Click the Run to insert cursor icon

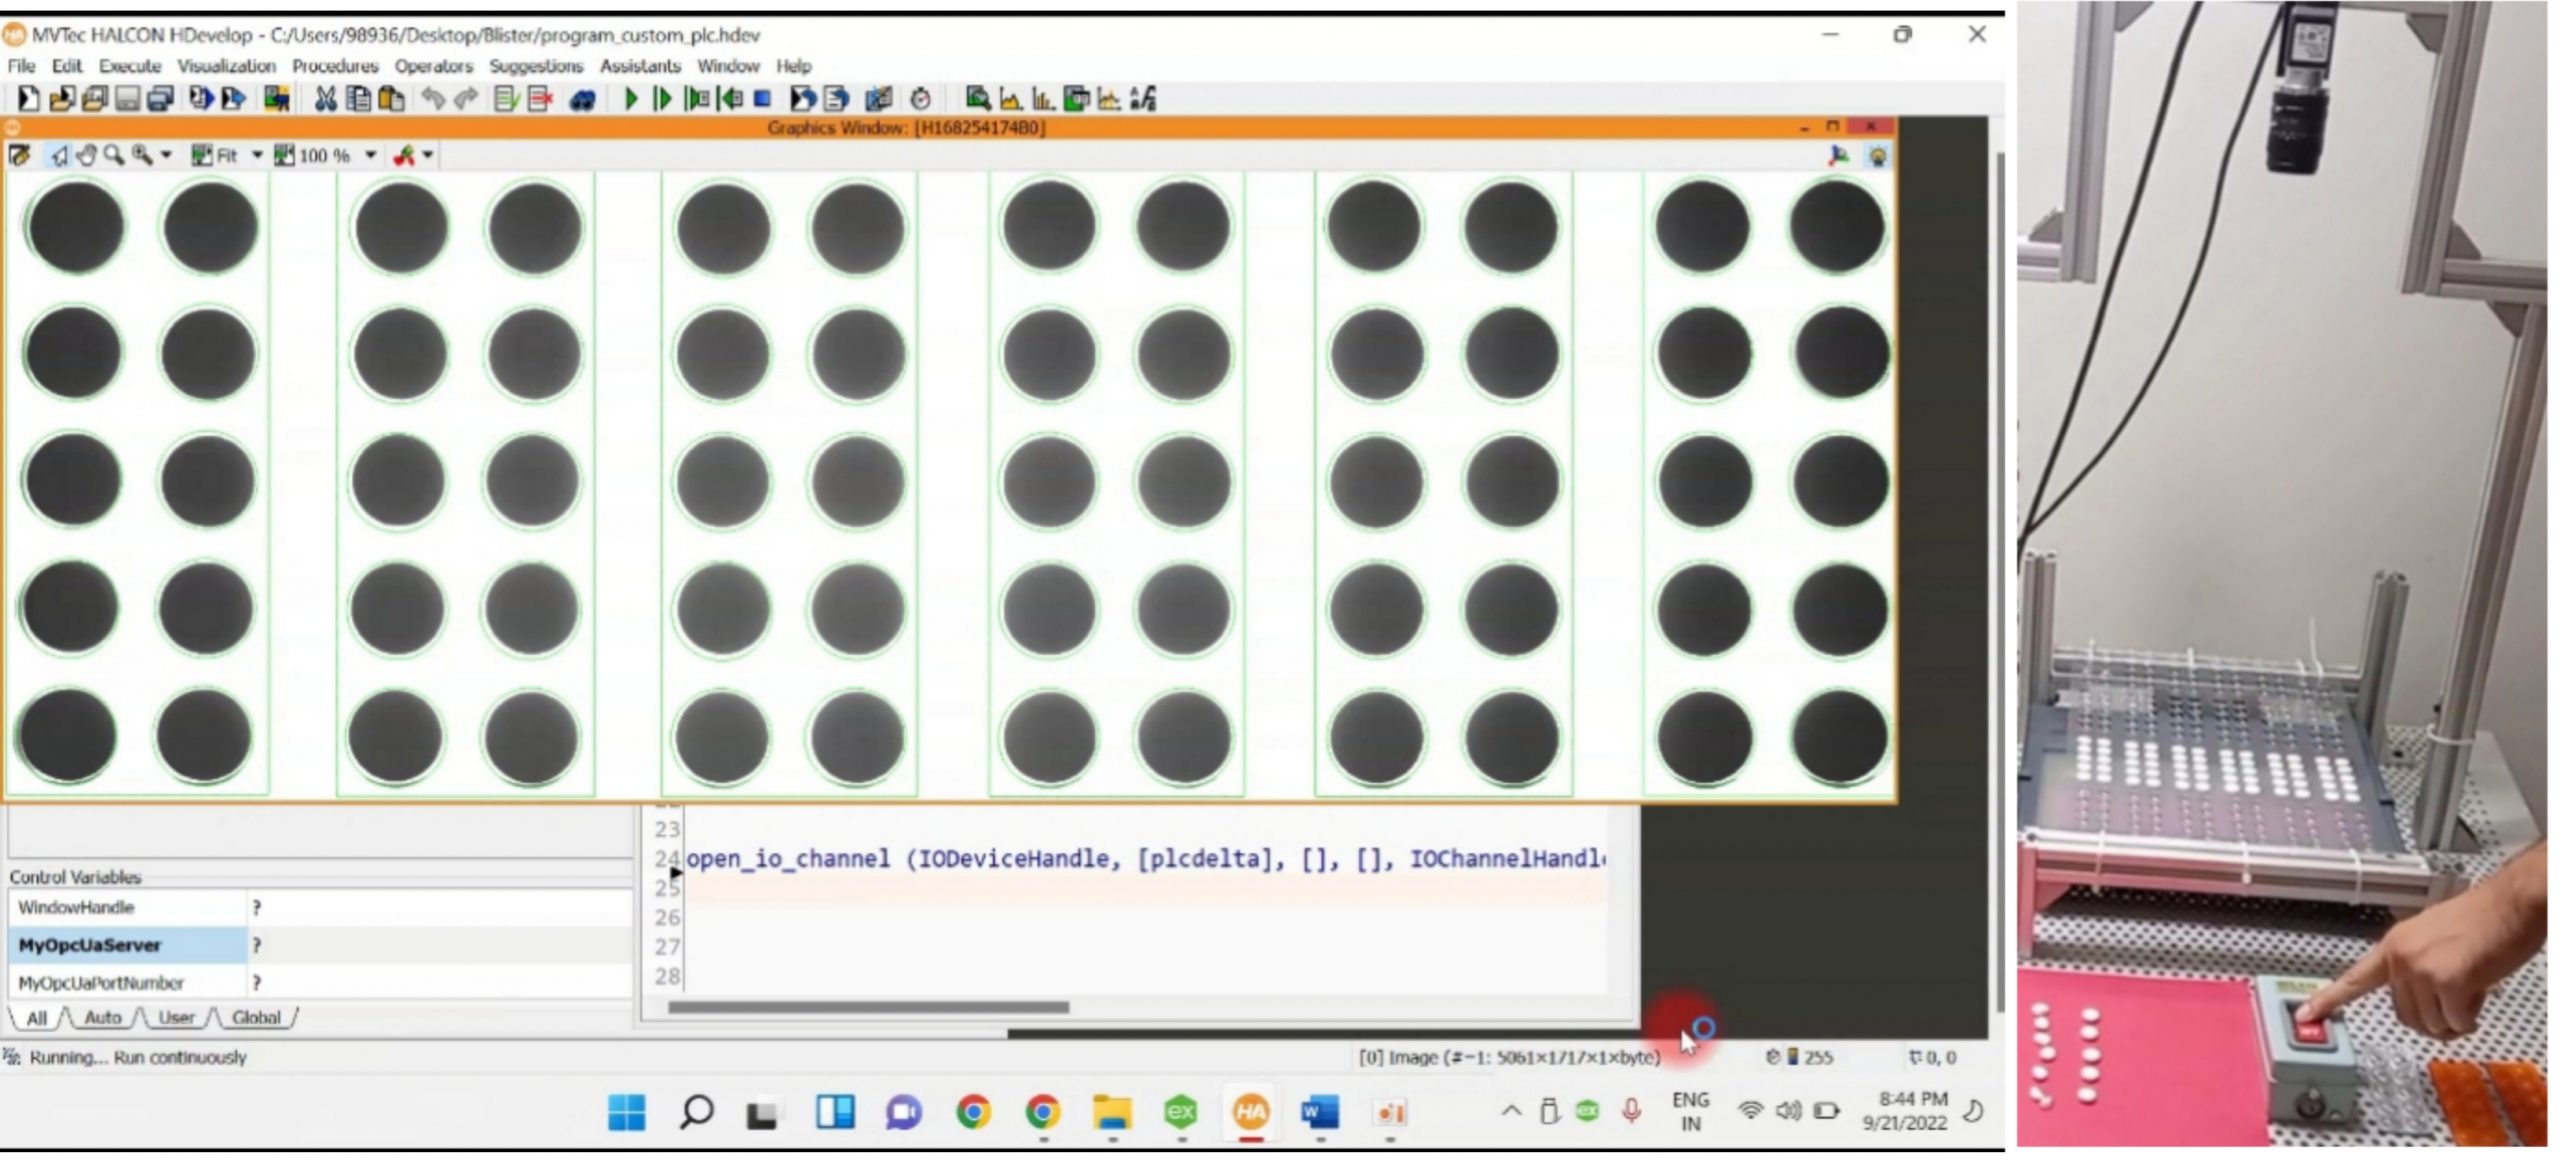point(662,99)
